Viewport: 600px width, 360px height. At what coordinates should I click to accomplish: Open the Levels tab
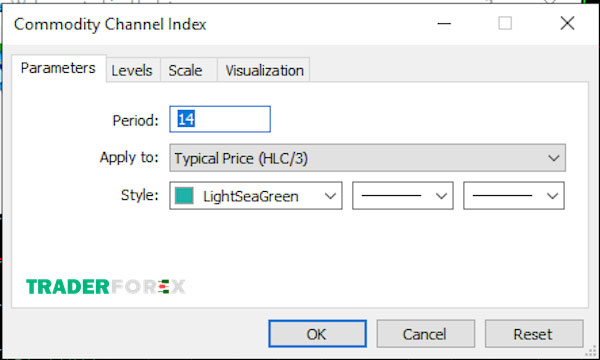coord(133,70)
